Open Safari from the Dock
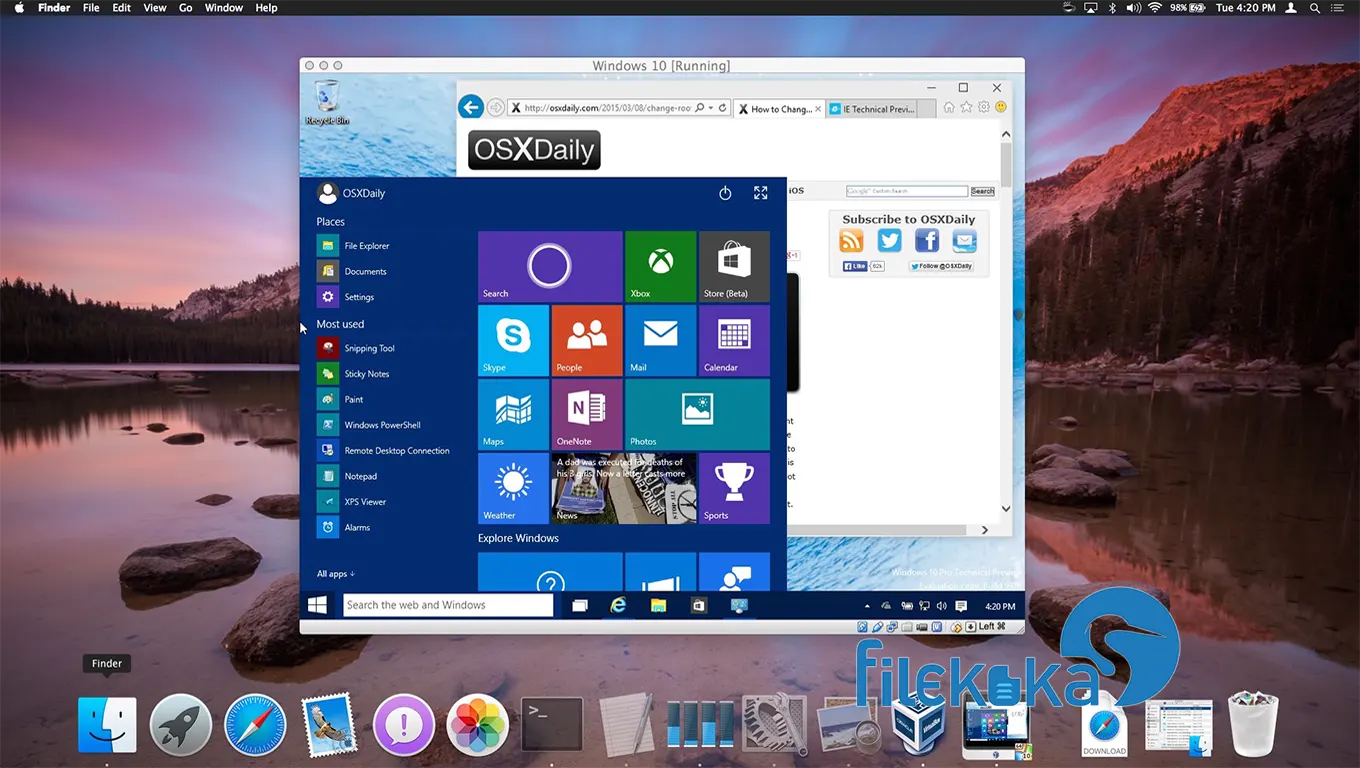The image size is (1360, 768). click(x=255, y=725)
